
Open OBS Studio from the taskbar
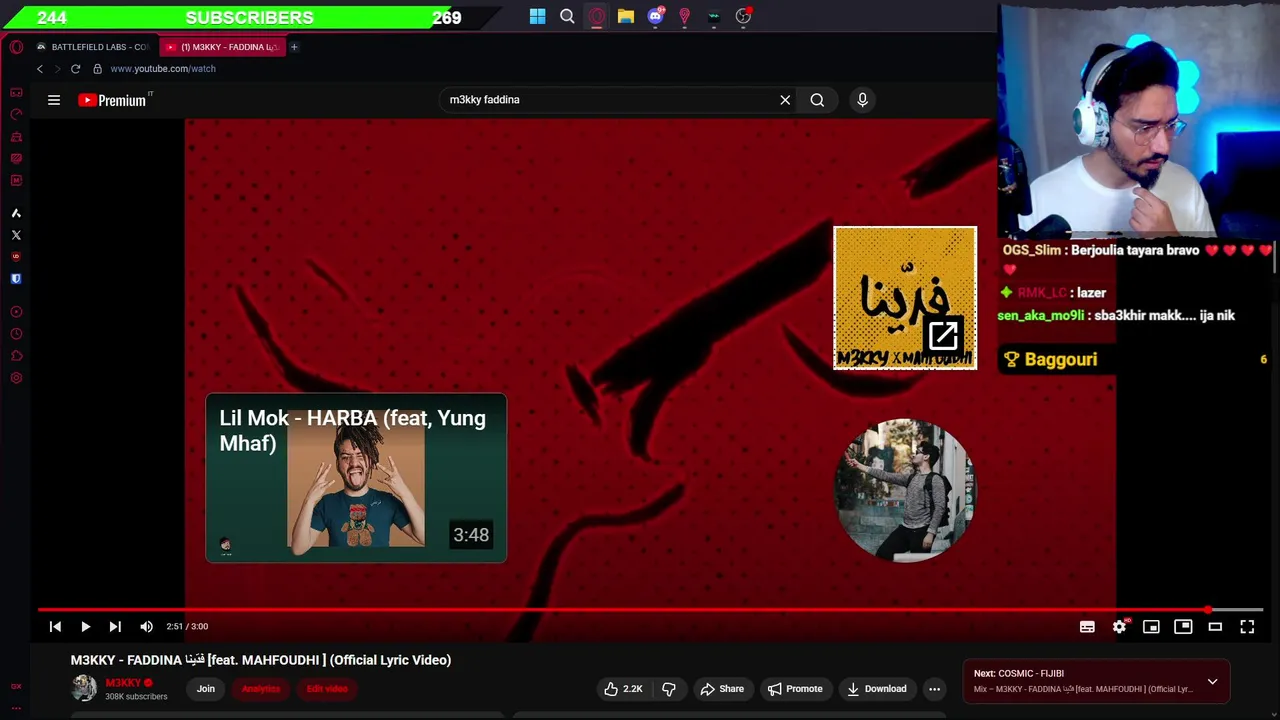743,16
